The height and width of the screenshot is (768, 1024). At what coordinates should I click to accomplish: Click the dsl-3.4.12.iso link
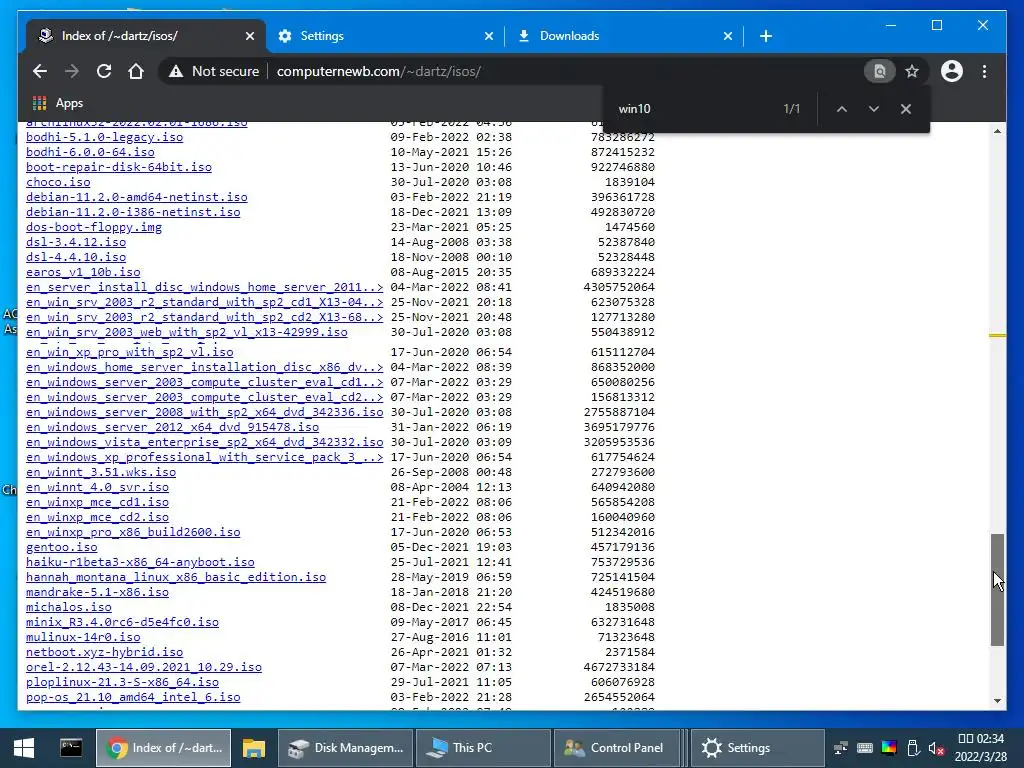76,242
